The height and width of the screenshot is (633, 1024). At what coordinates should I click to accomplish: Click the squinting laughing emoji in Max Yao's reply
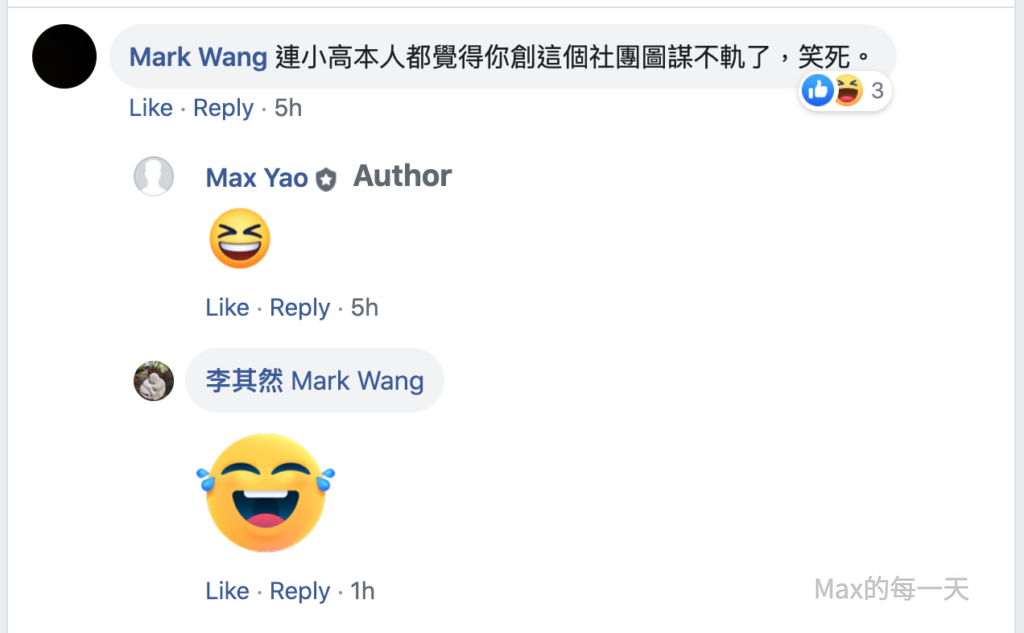tap(240, 238)
